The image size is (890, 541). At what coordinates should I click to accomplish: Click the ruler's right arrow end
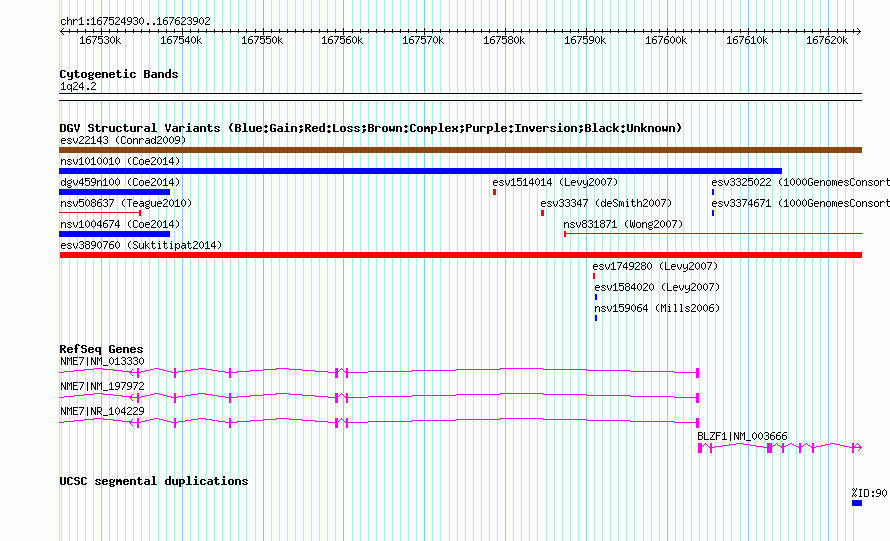pyautogui.click(x=859, y=31)
